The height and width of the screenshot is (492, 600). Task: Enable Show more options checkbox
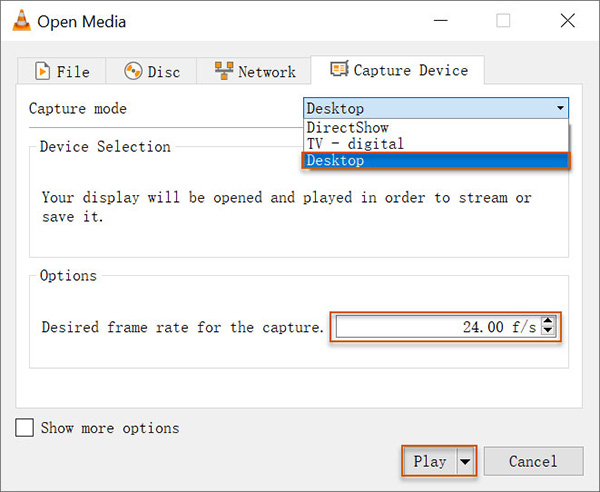25,428
